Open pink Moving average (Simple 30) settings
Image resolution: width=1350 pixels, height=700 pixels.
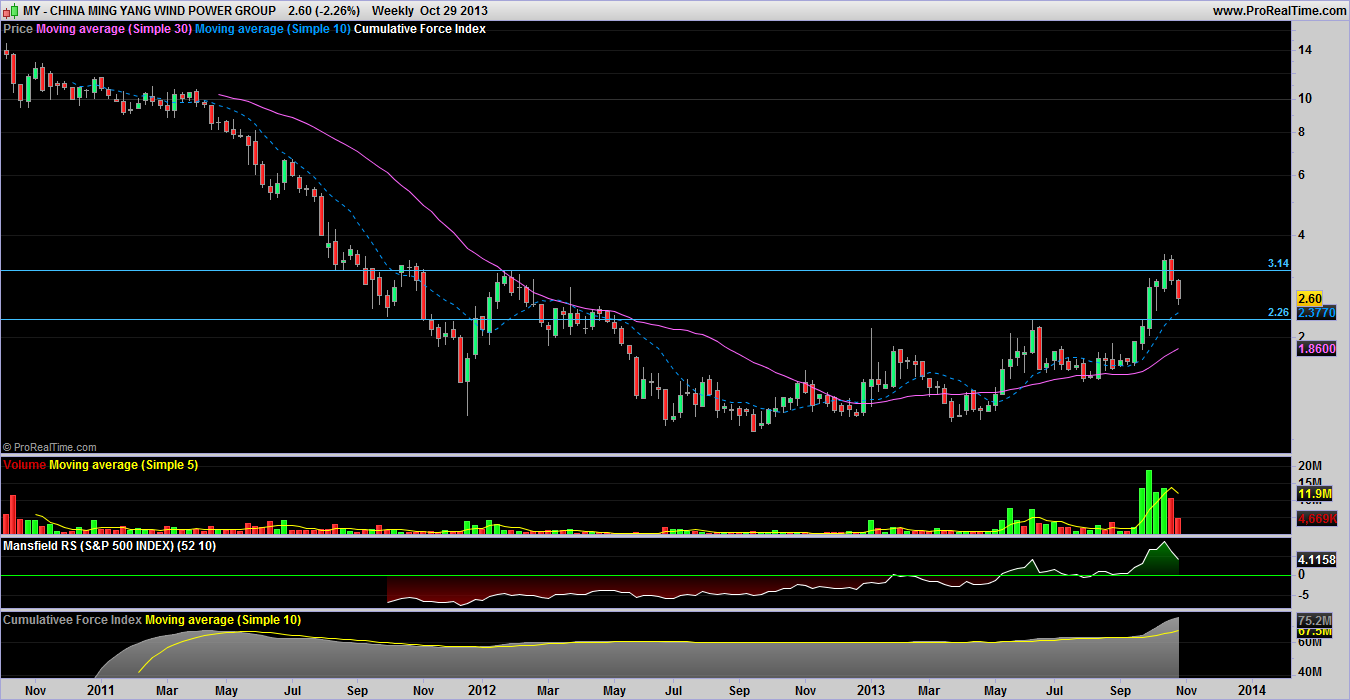pyautogui.click(x=113, y=29)
